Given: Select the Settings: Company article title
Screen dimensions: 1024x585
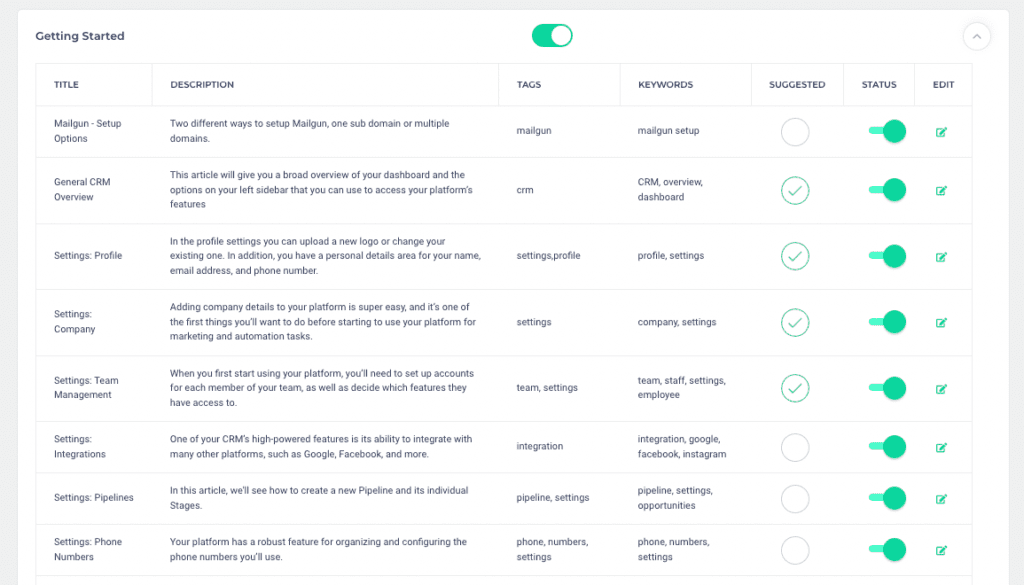Looking at the screenshot, I should (x=74, y=322).
